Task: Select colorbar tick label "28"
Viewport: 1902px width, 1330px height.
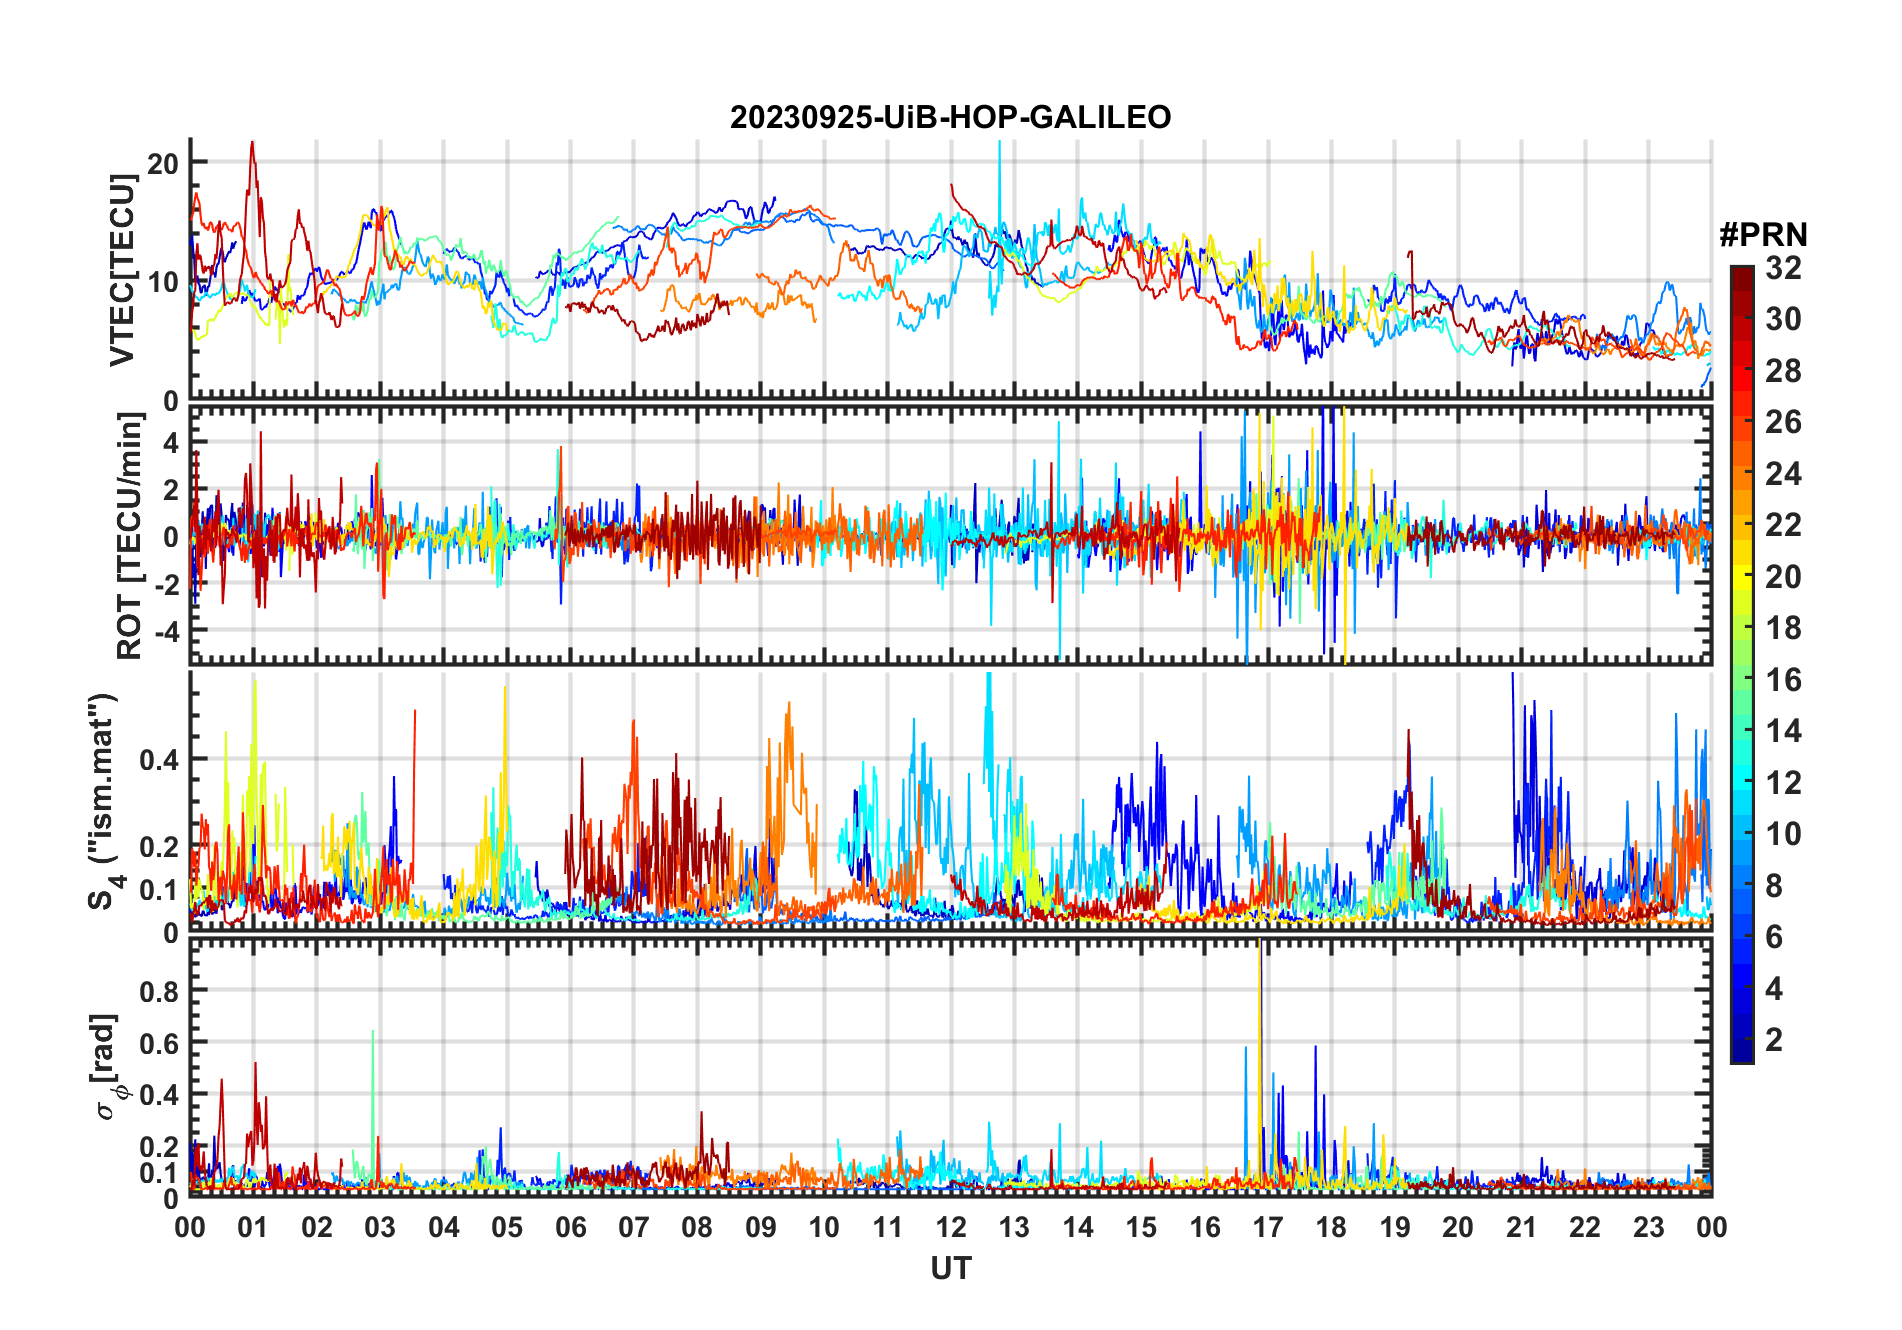Action: (x=1783, y=371)
